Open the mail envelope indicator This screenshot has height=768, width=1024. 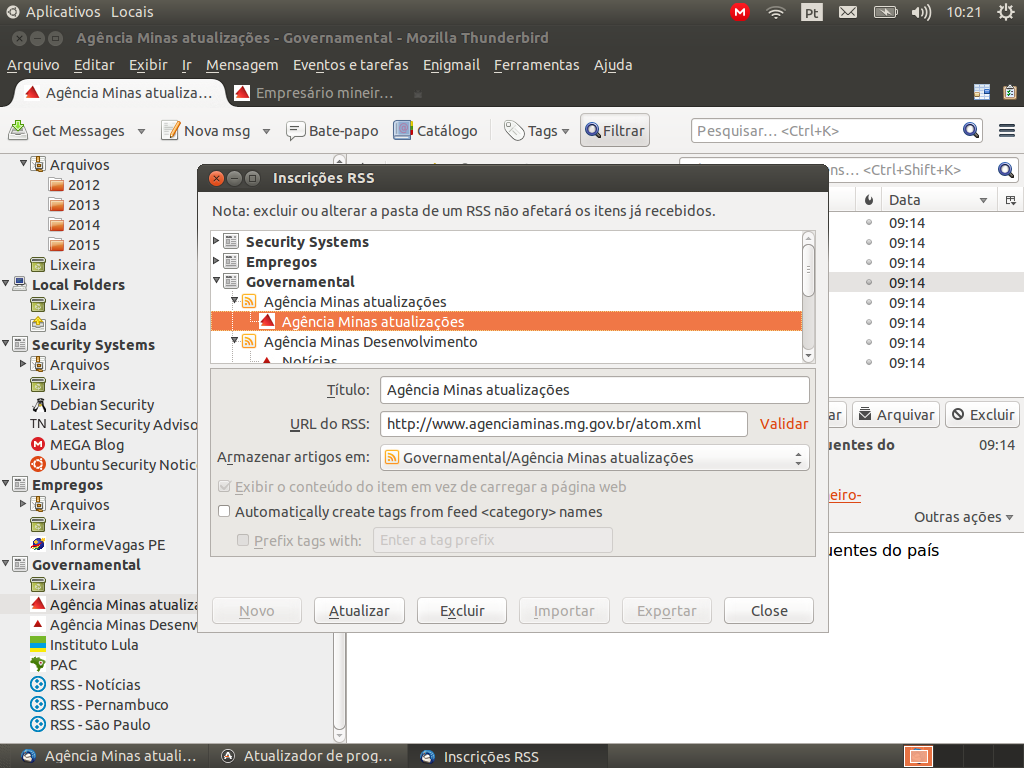coord(848,12)
